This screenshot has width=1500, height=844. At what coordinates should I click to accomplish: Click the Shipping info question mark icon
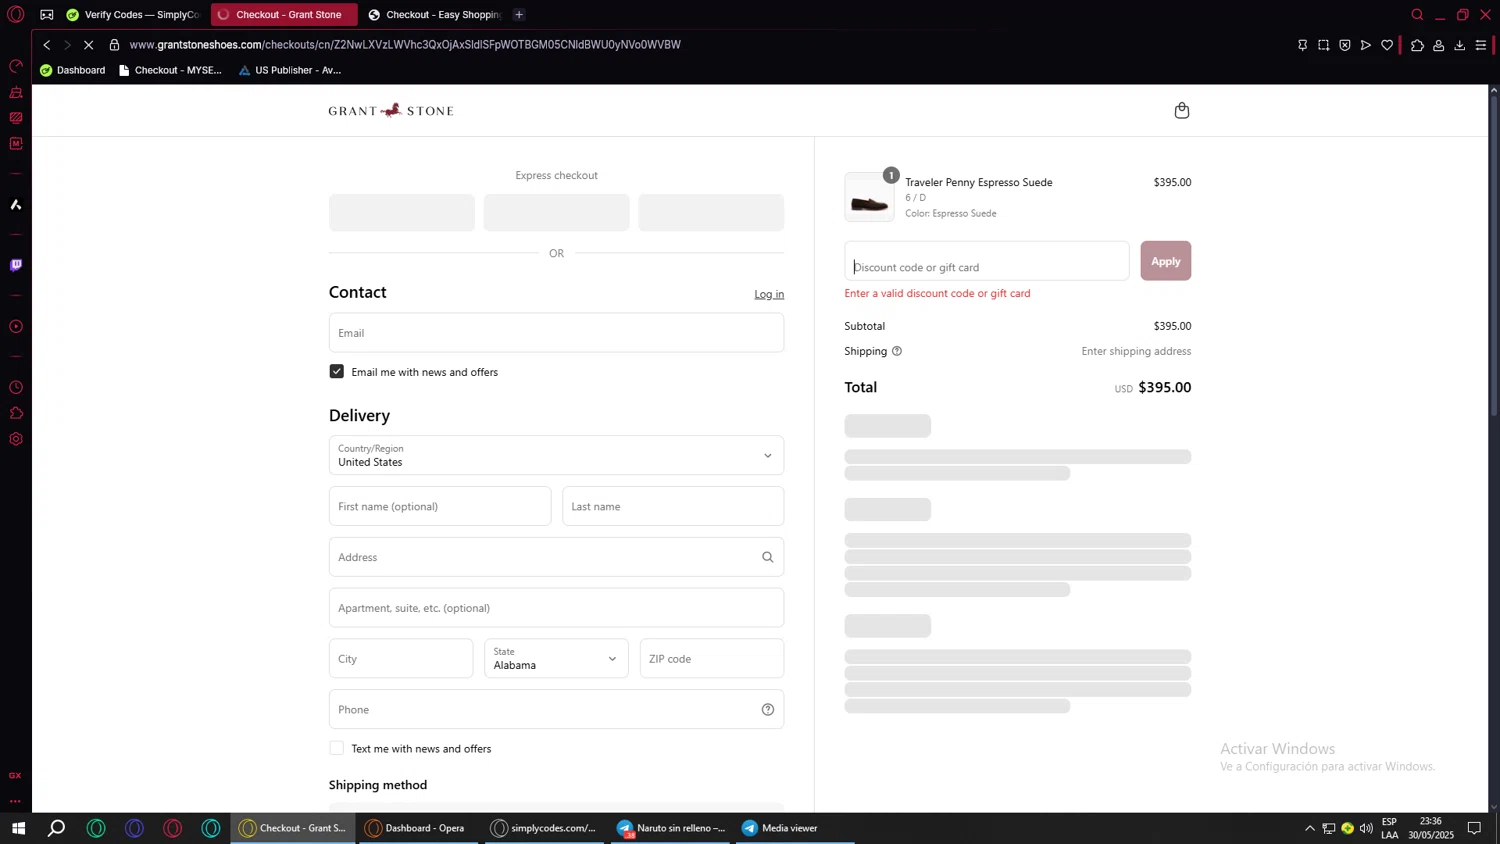tap(897, 351)
